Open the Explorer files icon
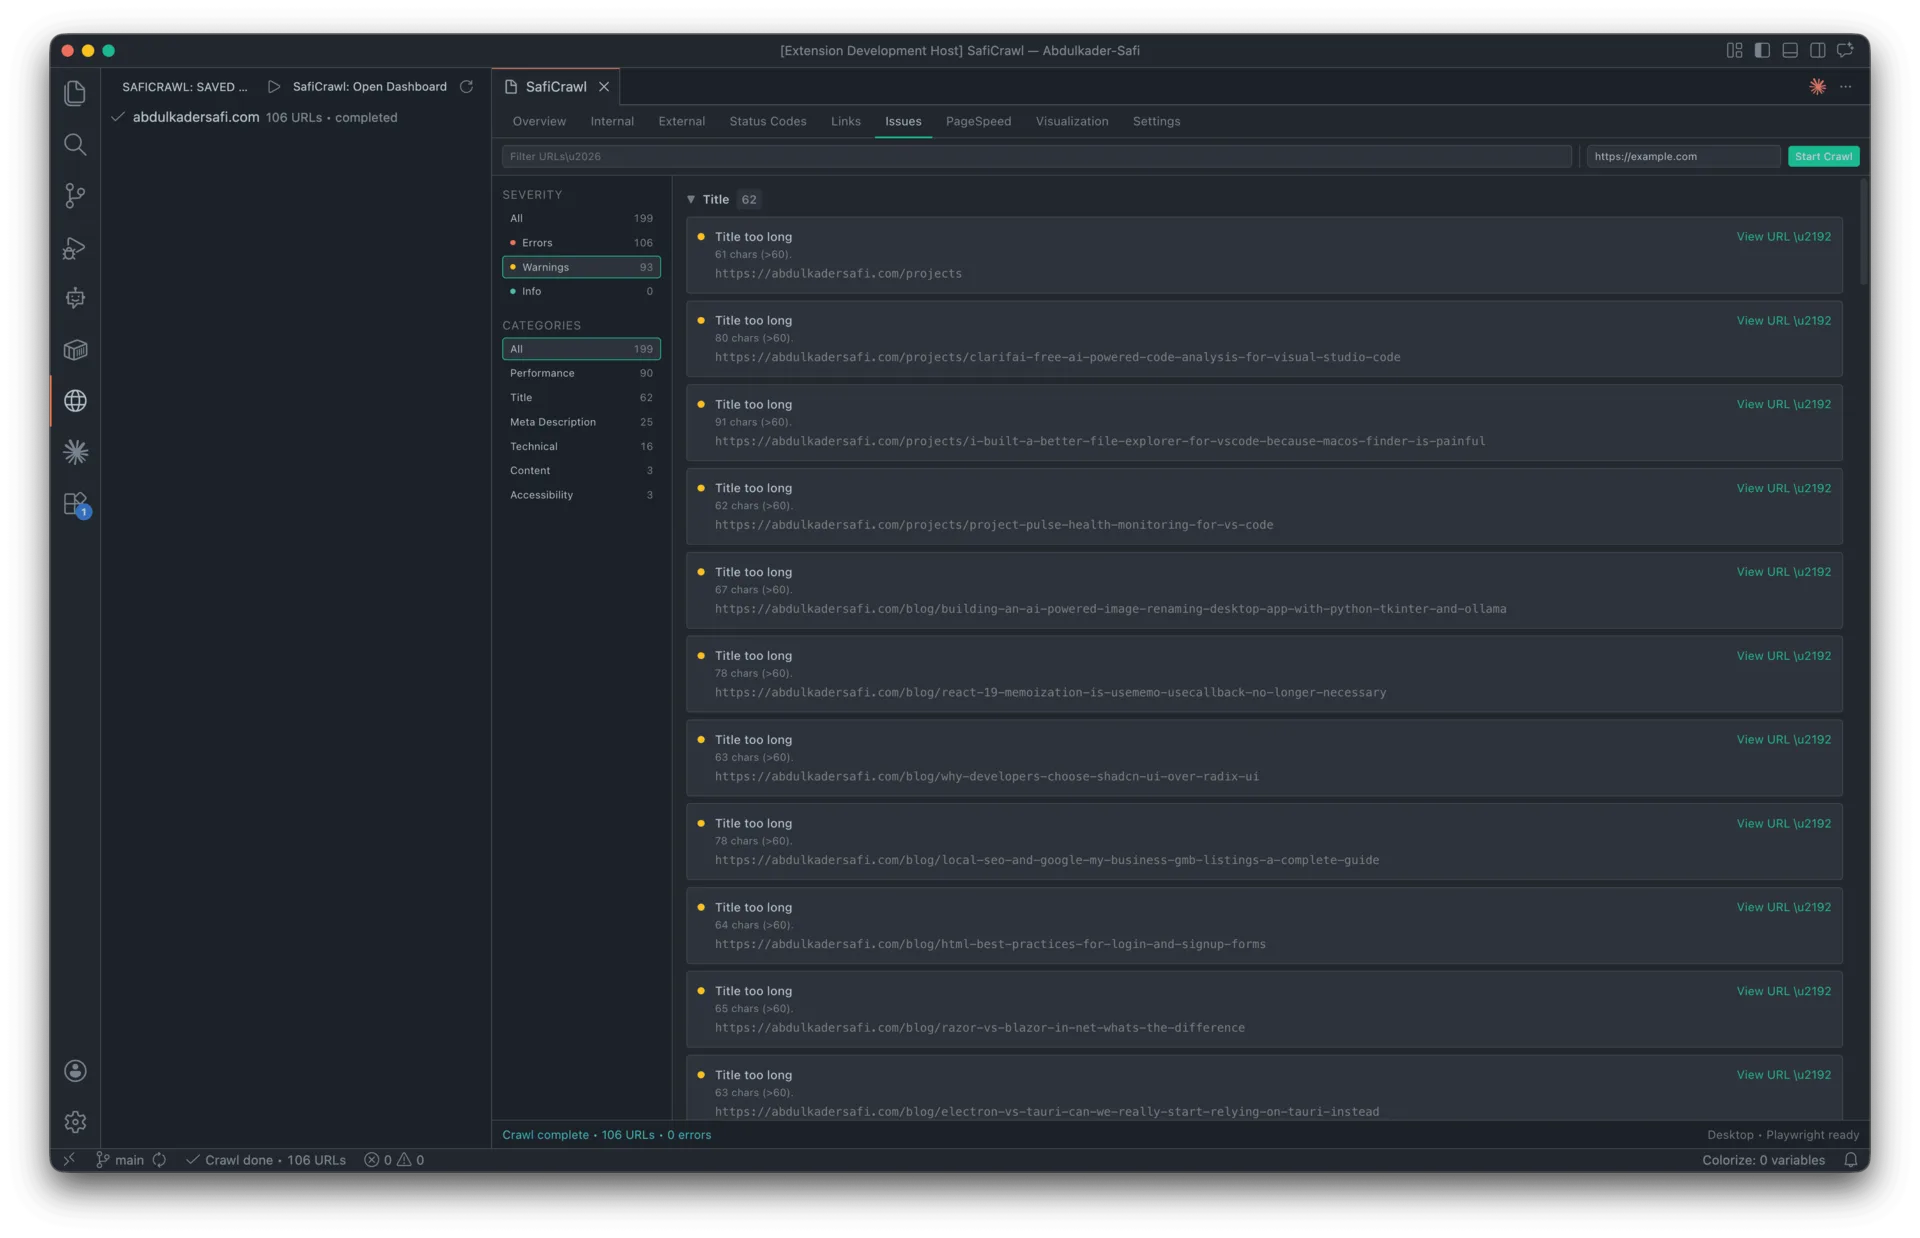The width and height of the screenshot is (1920, 1238). (x=75, y=93)
